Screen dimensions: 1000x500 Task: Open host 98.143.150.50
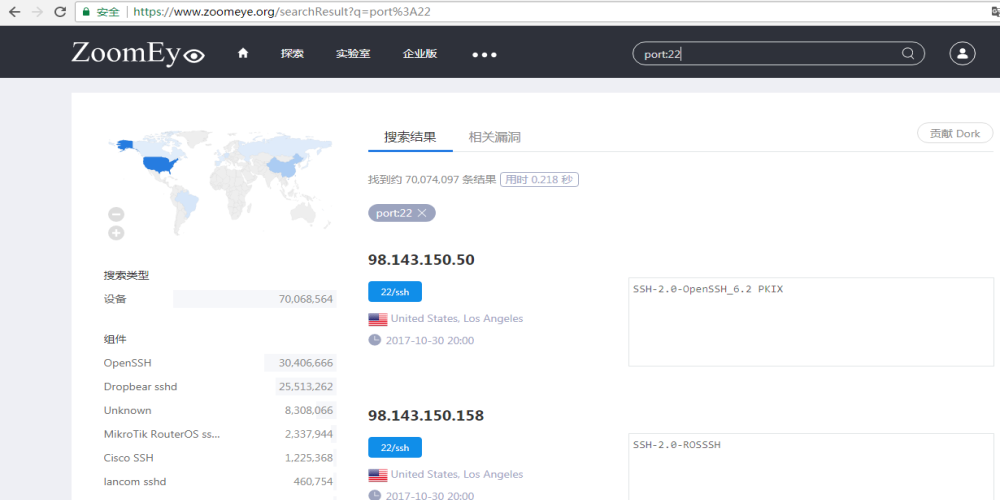click(421, 260)
